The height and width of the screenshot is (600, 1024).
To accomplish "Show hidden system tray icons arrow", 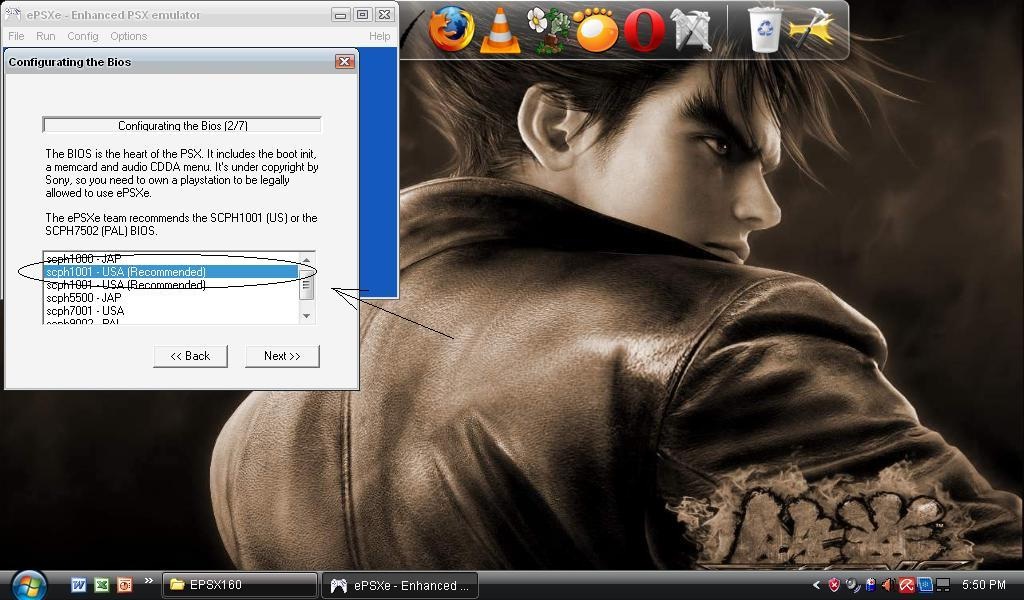I will (x=816, y=585).
